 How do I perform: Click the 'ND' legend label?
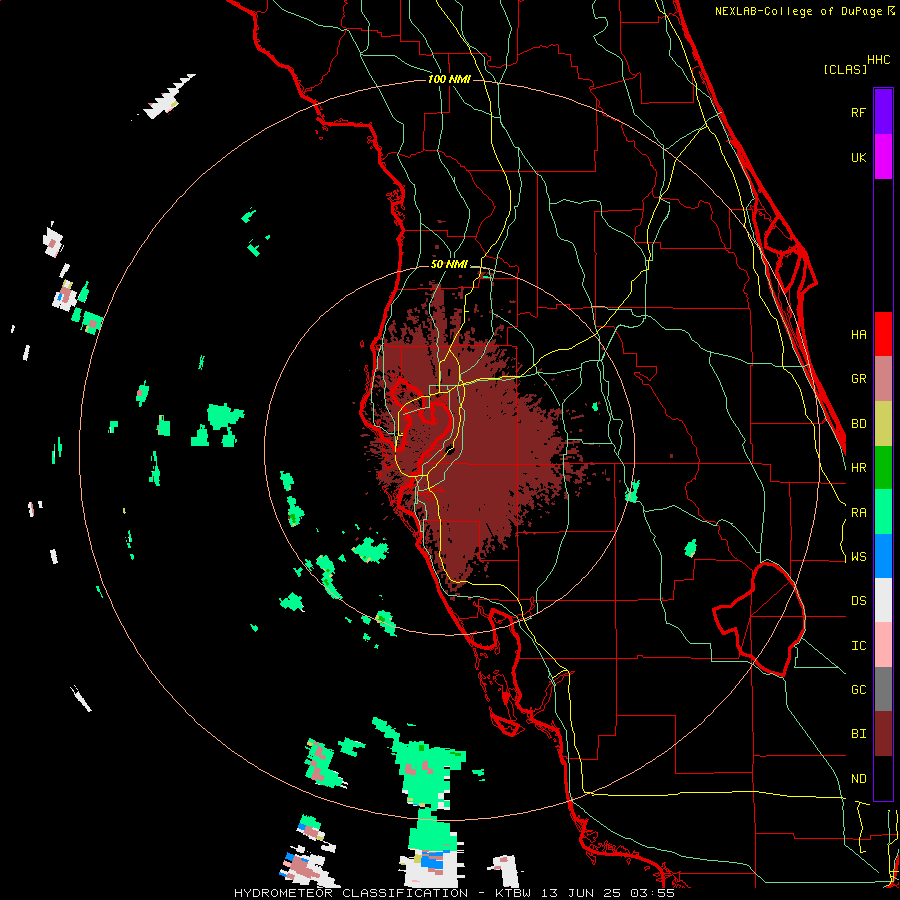[x=858, y=779]
